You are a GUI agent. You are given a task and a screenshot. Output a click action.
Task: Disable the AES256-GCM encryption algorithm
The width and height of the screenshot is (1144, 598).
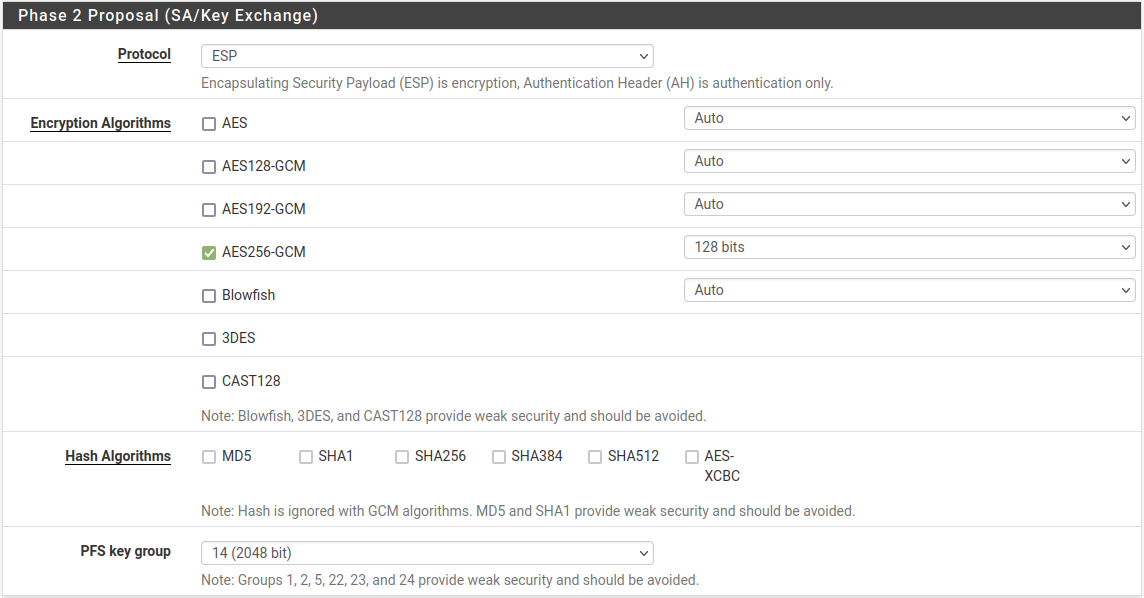pyautogui.click(x=209, y=252)
